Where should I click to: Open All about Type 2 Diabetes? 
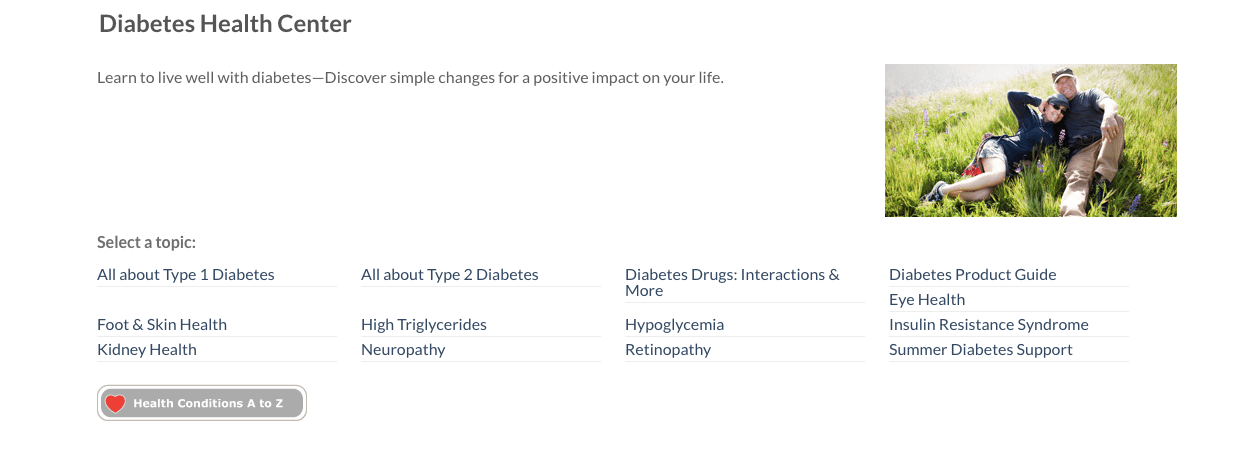tap(450, 274)
